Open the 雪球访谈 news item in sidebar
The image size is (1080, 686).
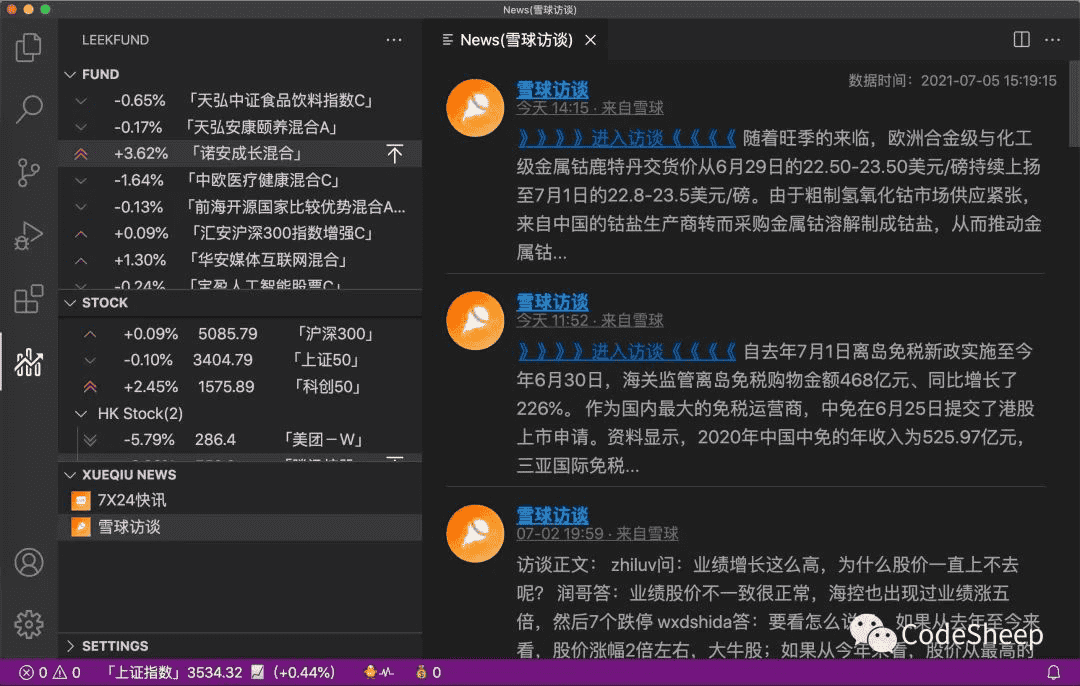240,527
